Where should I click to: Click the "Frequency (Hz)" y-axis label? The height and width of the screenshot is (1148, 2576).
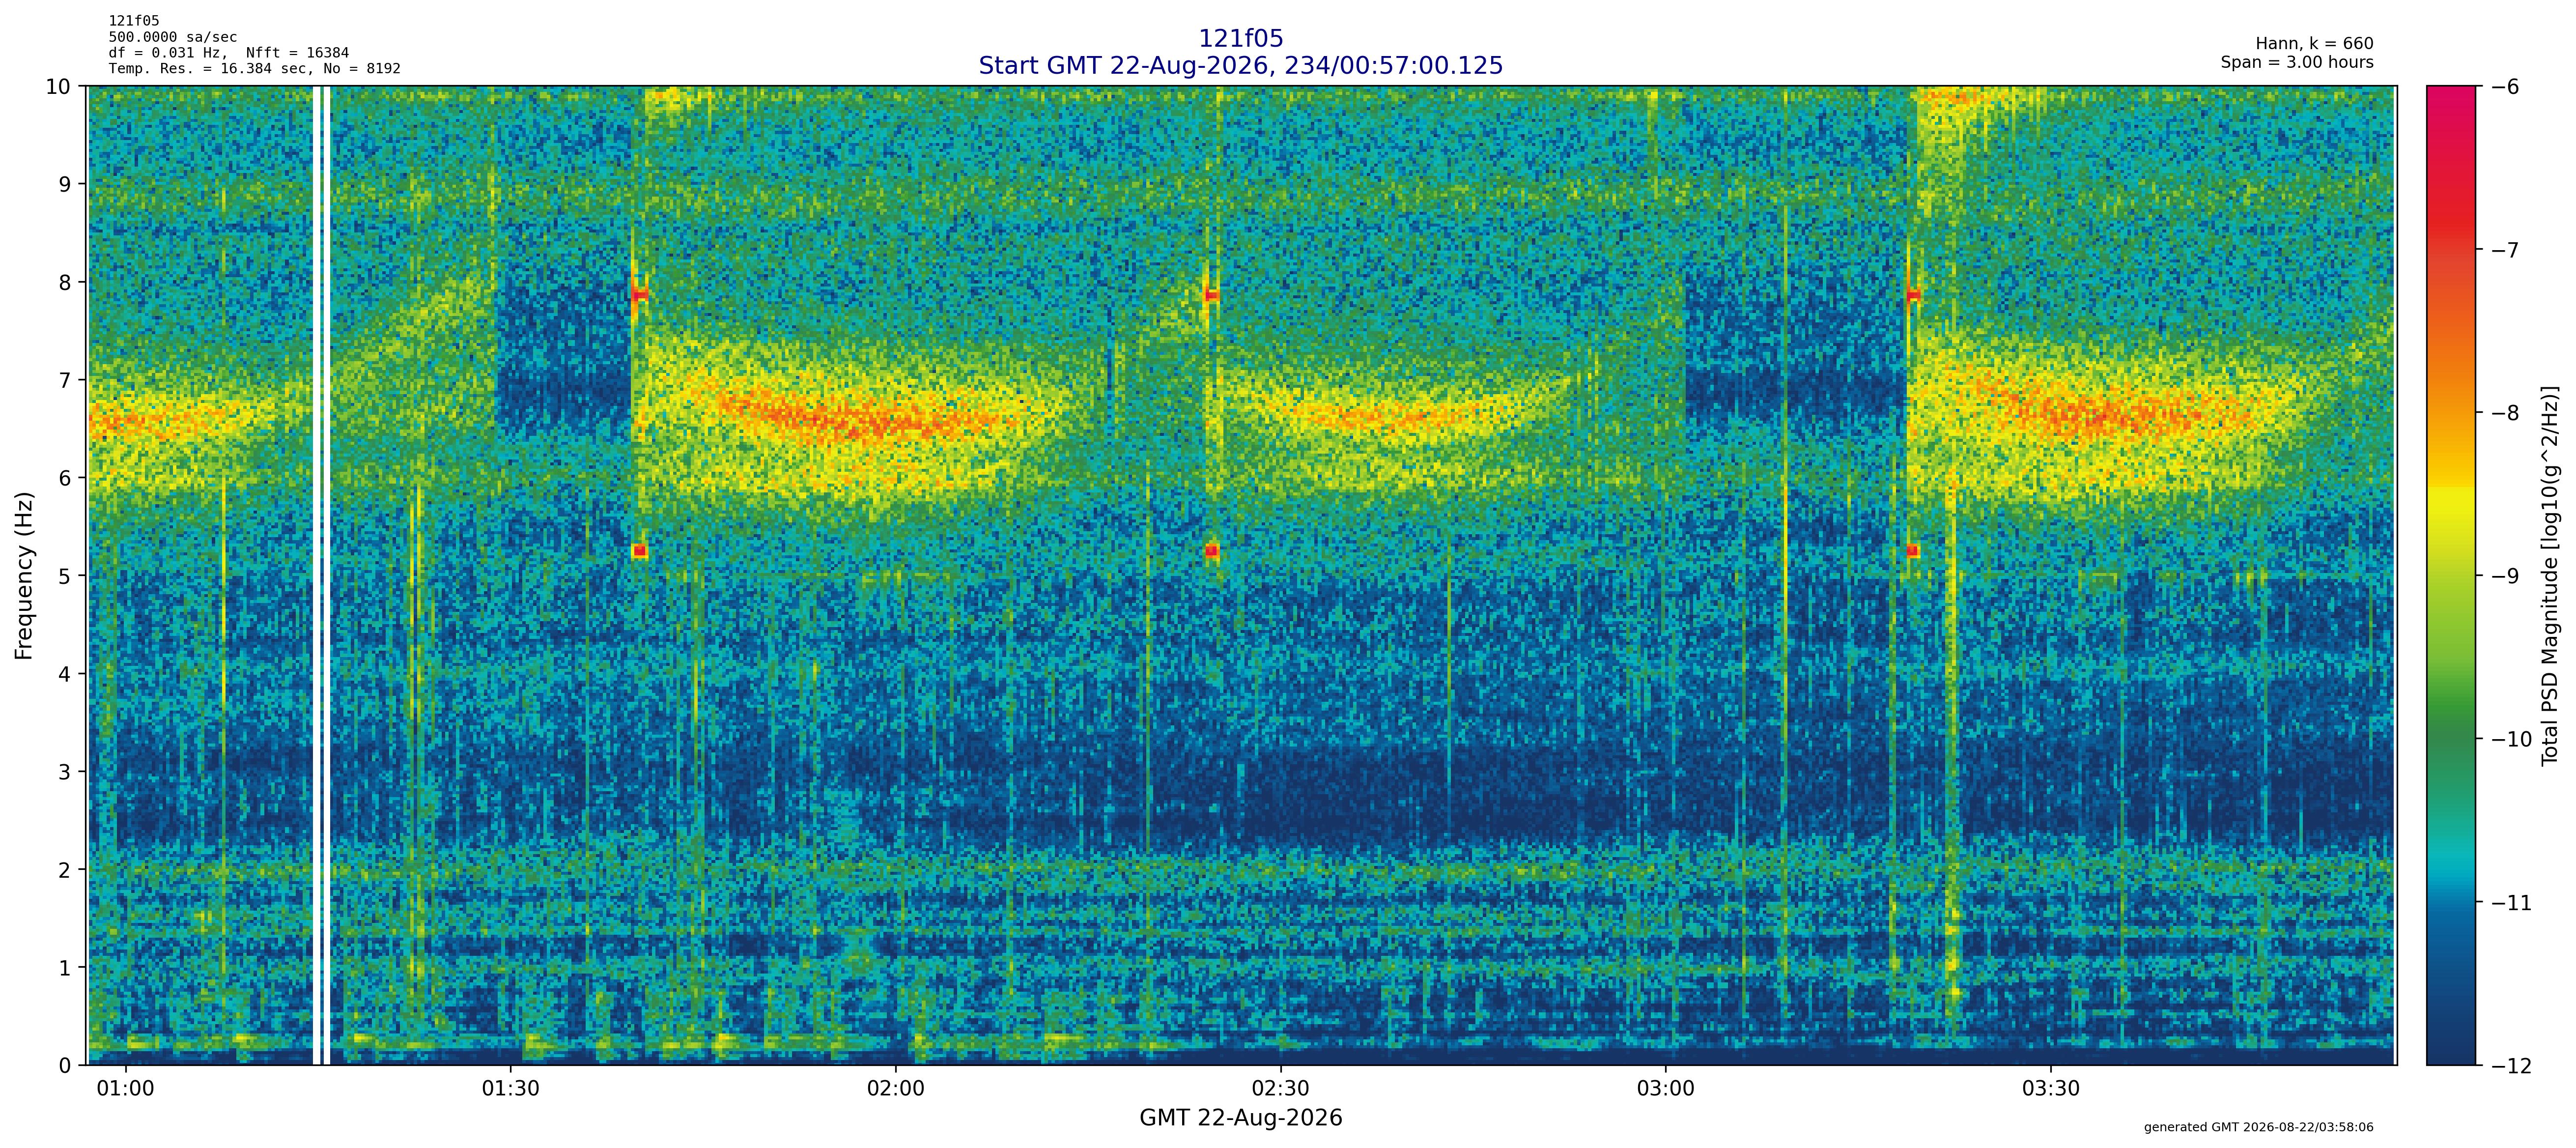click(25, 575)
